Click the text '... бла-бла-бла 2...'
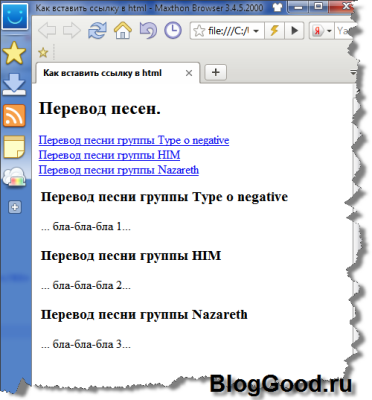The width and height of the screenshot is (372, 400). pos(86,285)
